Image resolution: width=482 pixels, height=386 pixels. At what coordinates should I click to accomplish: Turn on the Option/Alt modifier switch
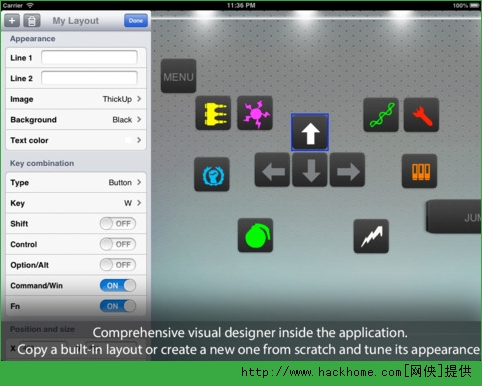(118, 265)
